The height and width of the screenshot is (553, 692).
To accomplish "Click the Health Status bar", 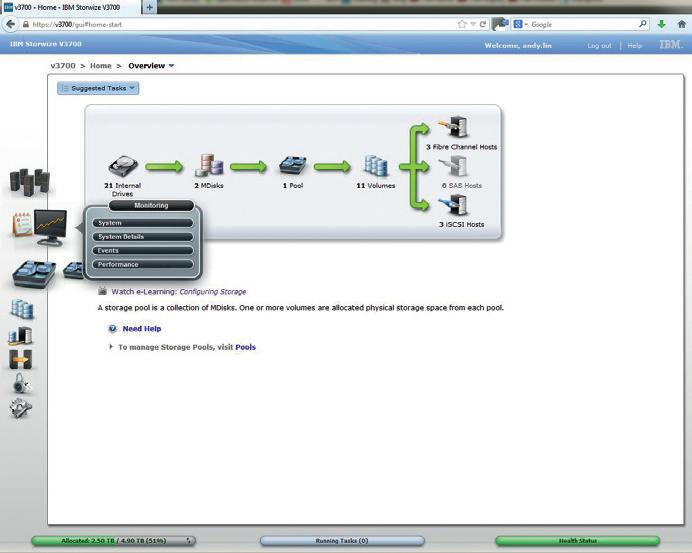I will click(578, 541).
